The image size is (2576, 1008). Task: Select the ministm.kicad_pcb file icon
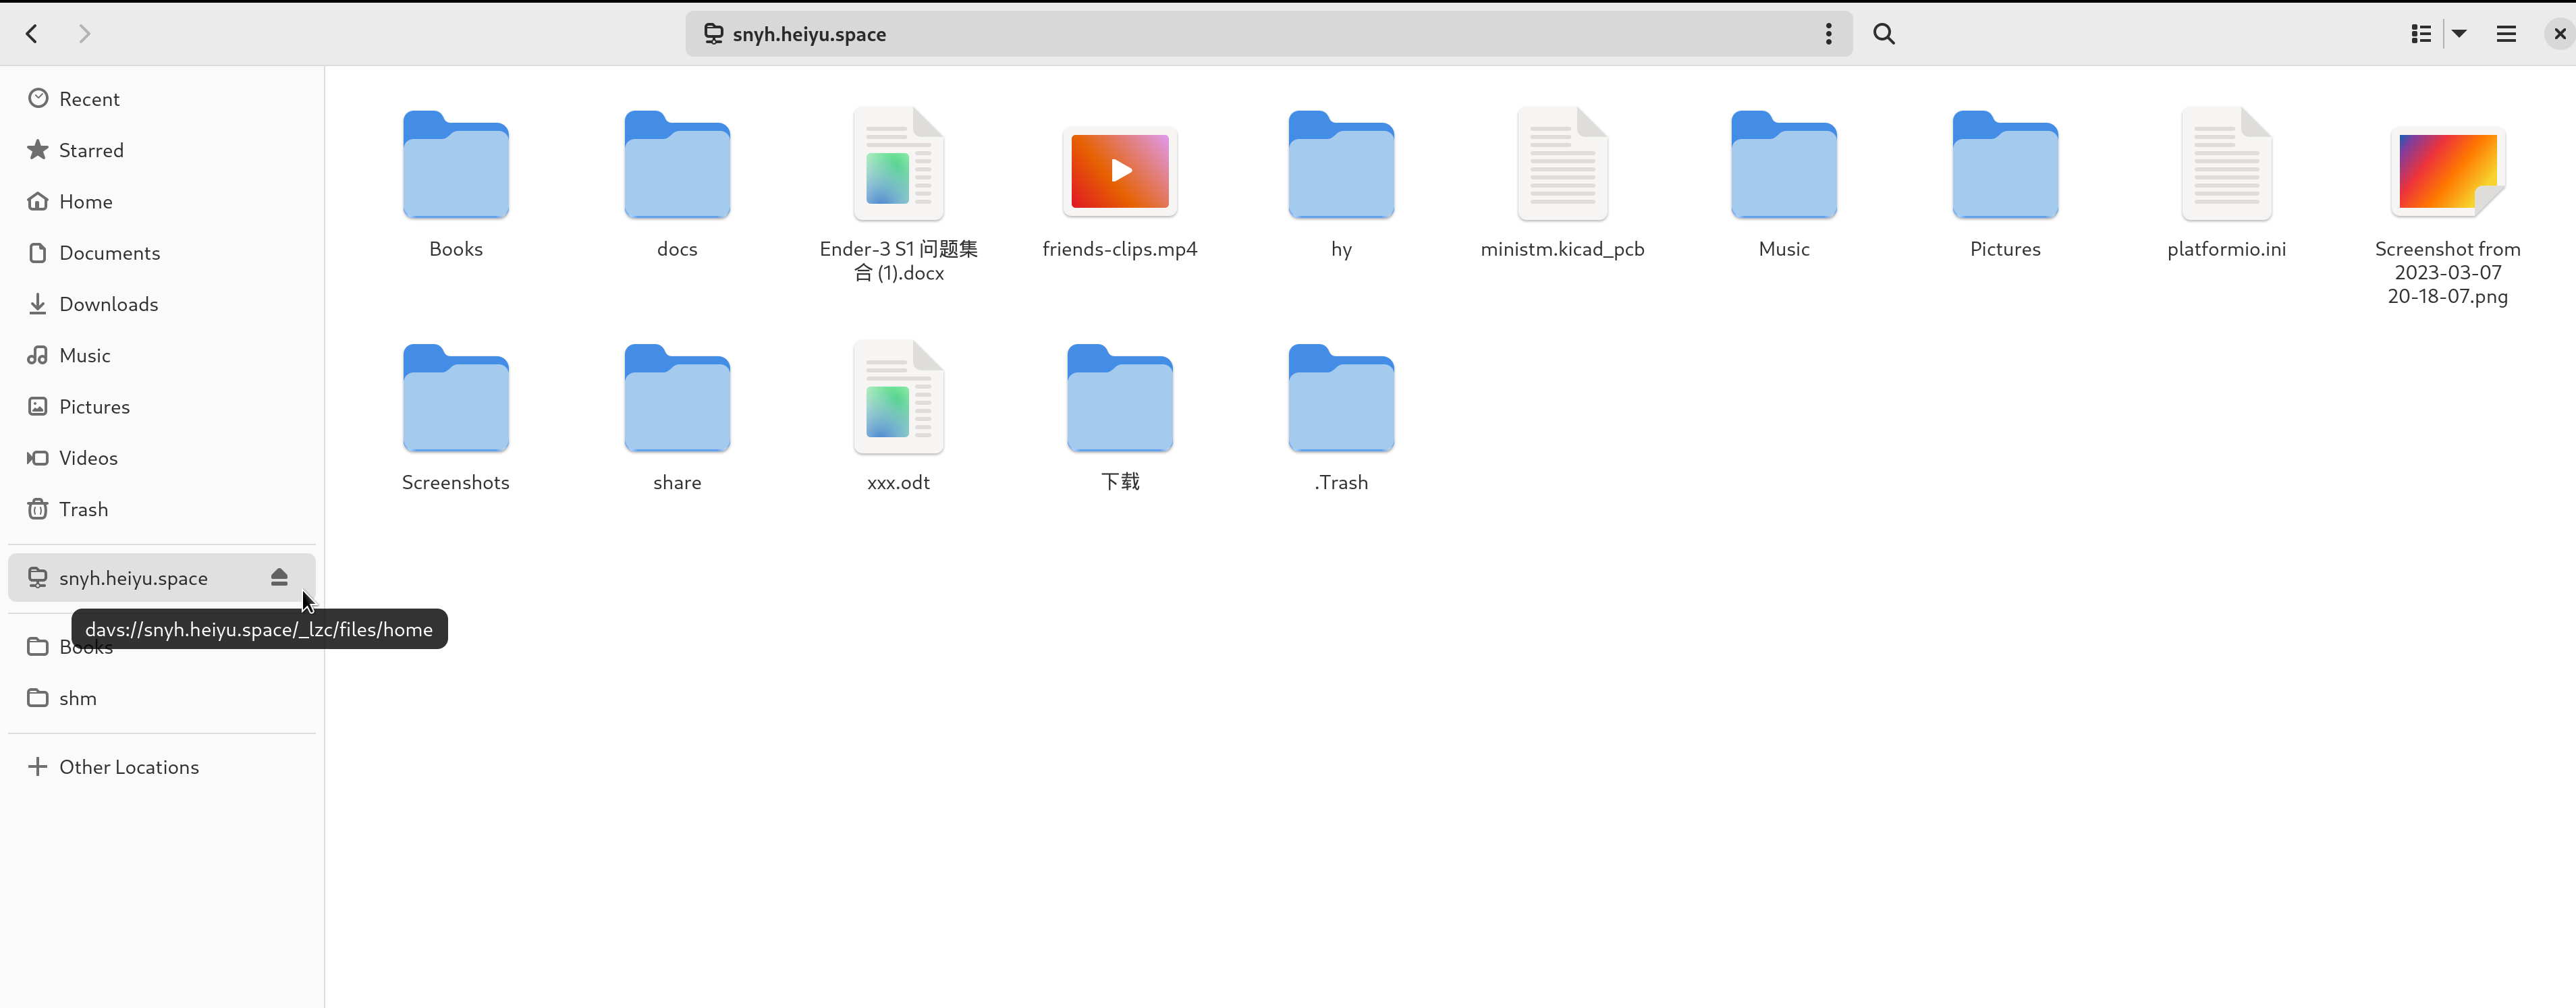1562,164
